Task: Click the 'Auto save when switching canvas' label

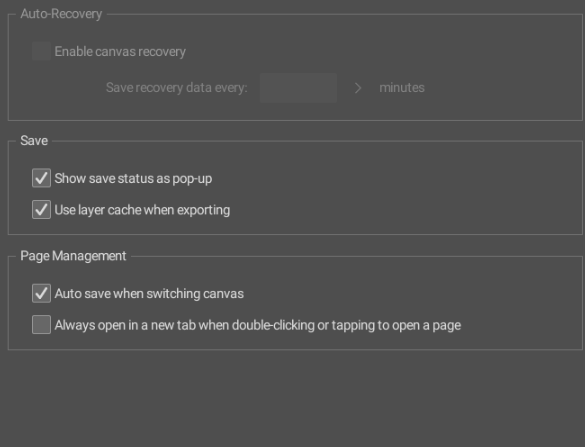Action: (149, 294)
